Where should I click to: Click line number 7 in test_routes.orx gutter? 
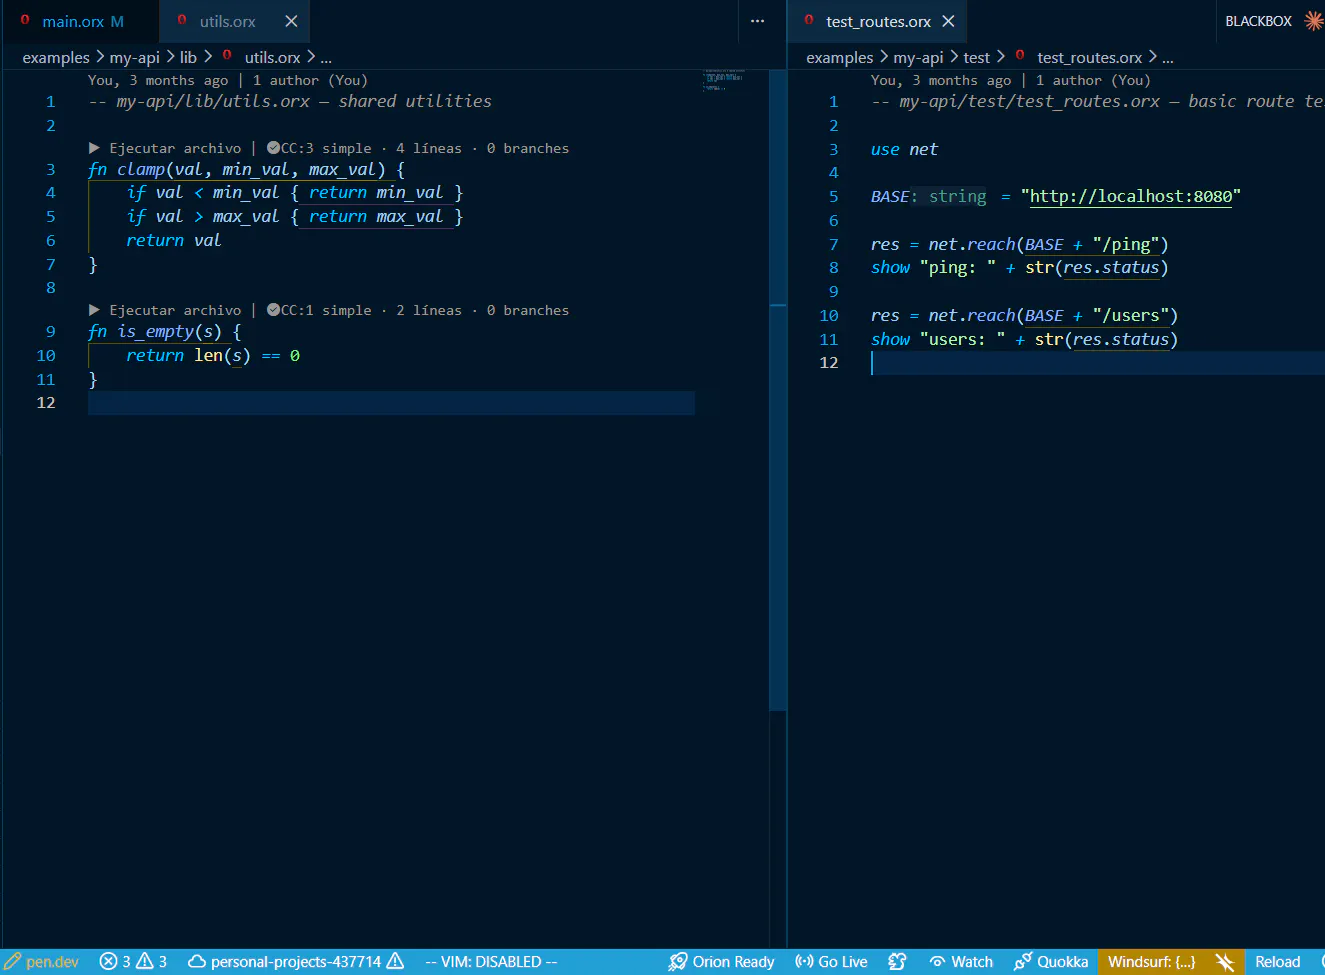[834, 245]
